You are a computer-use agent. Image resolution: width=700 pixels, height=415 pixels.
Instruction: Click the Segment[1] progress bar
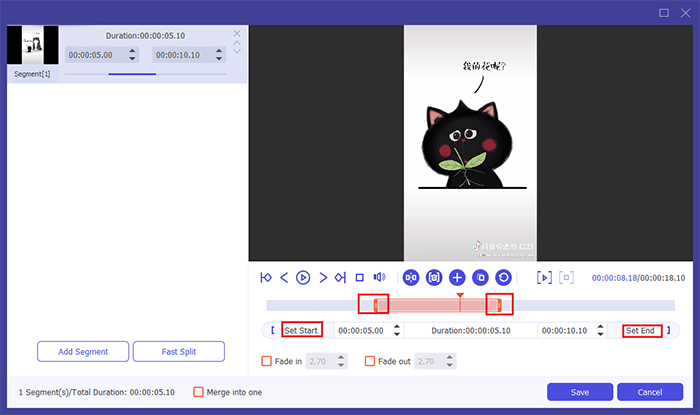click(x=146, y=74)
